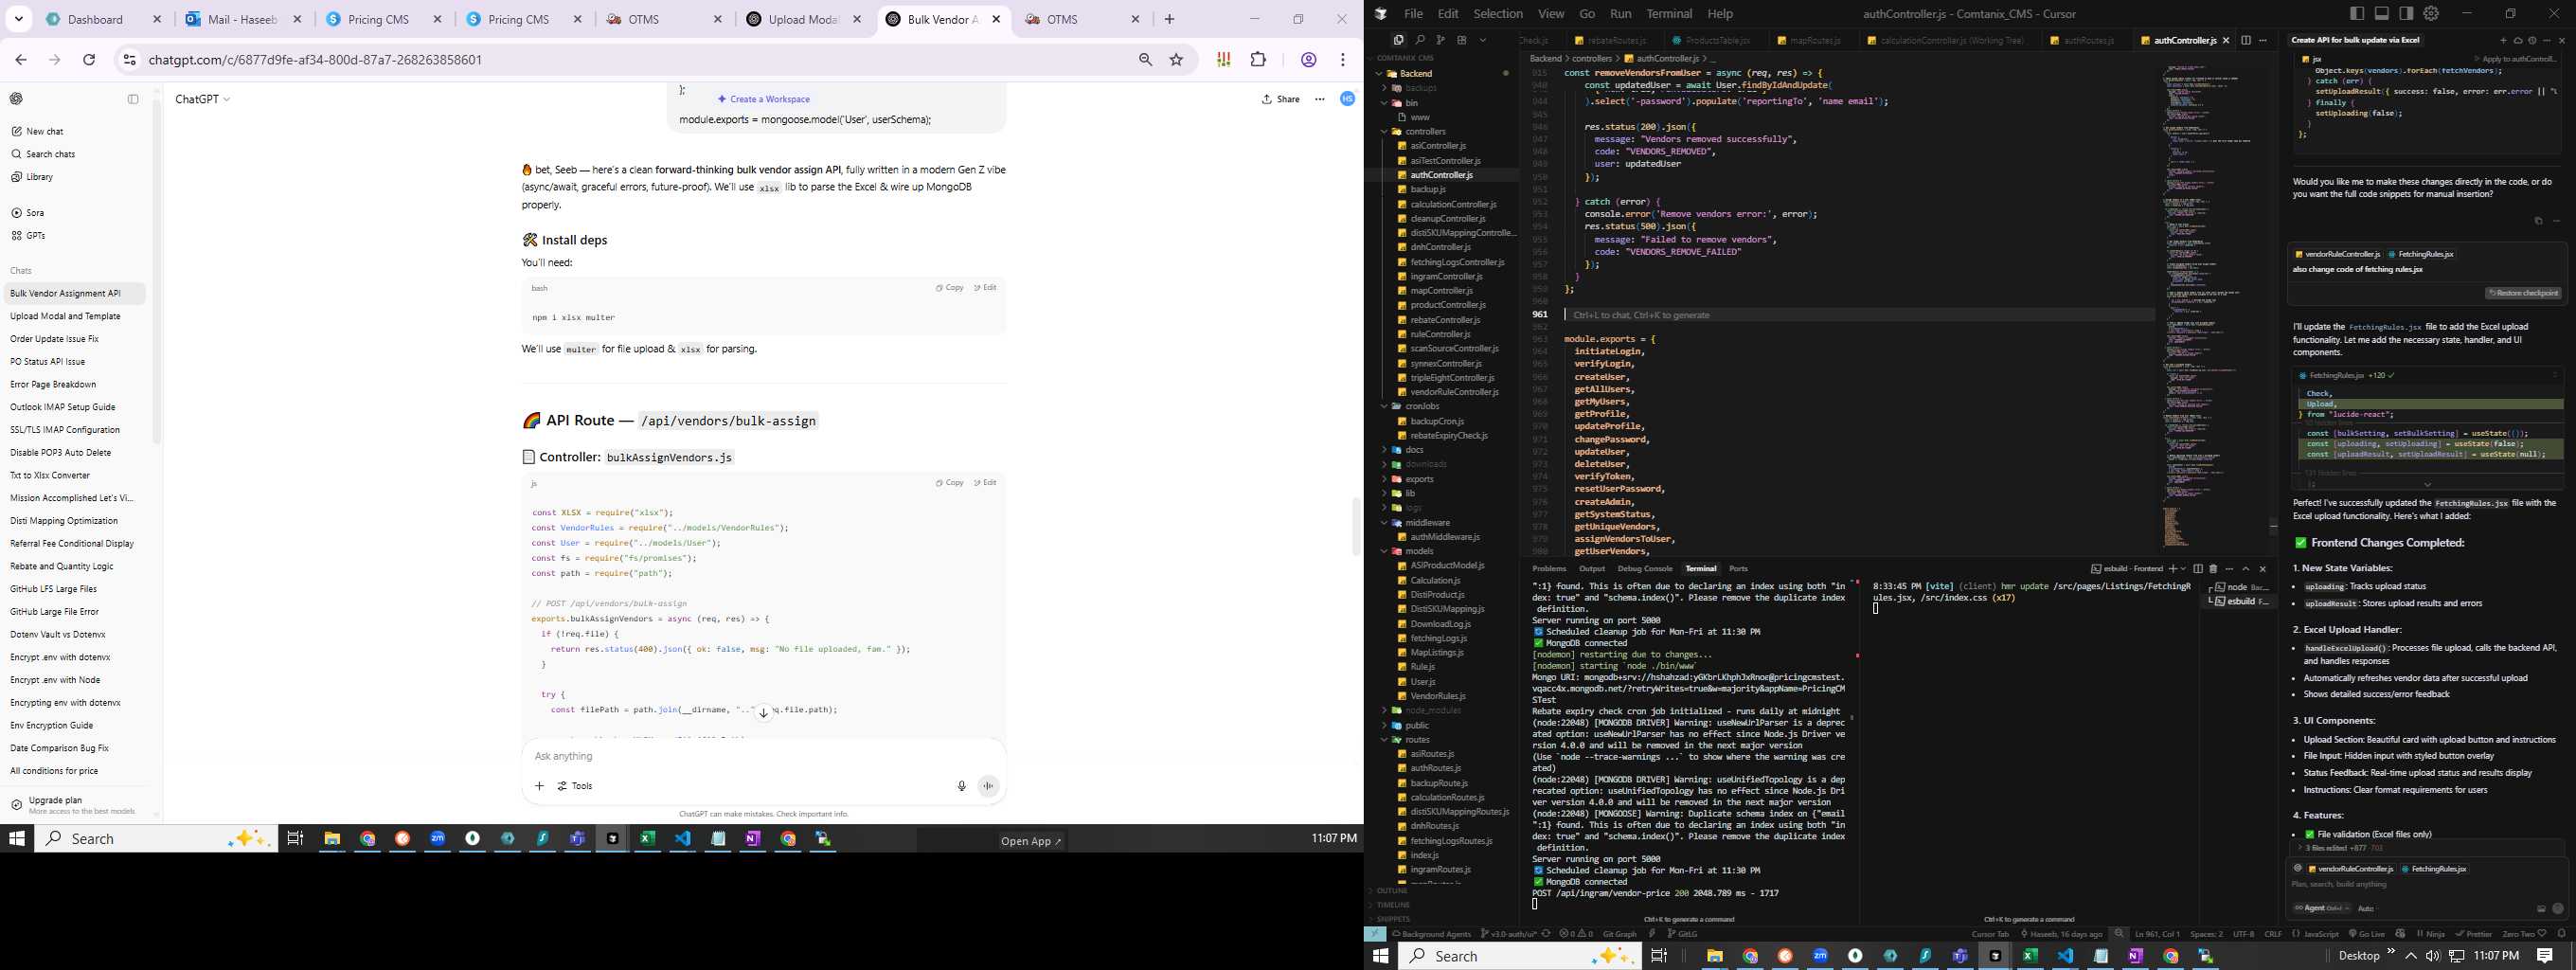Switch to the Problems panel tab
This screenshot has width=2576, height=970.
[1549, 569]
